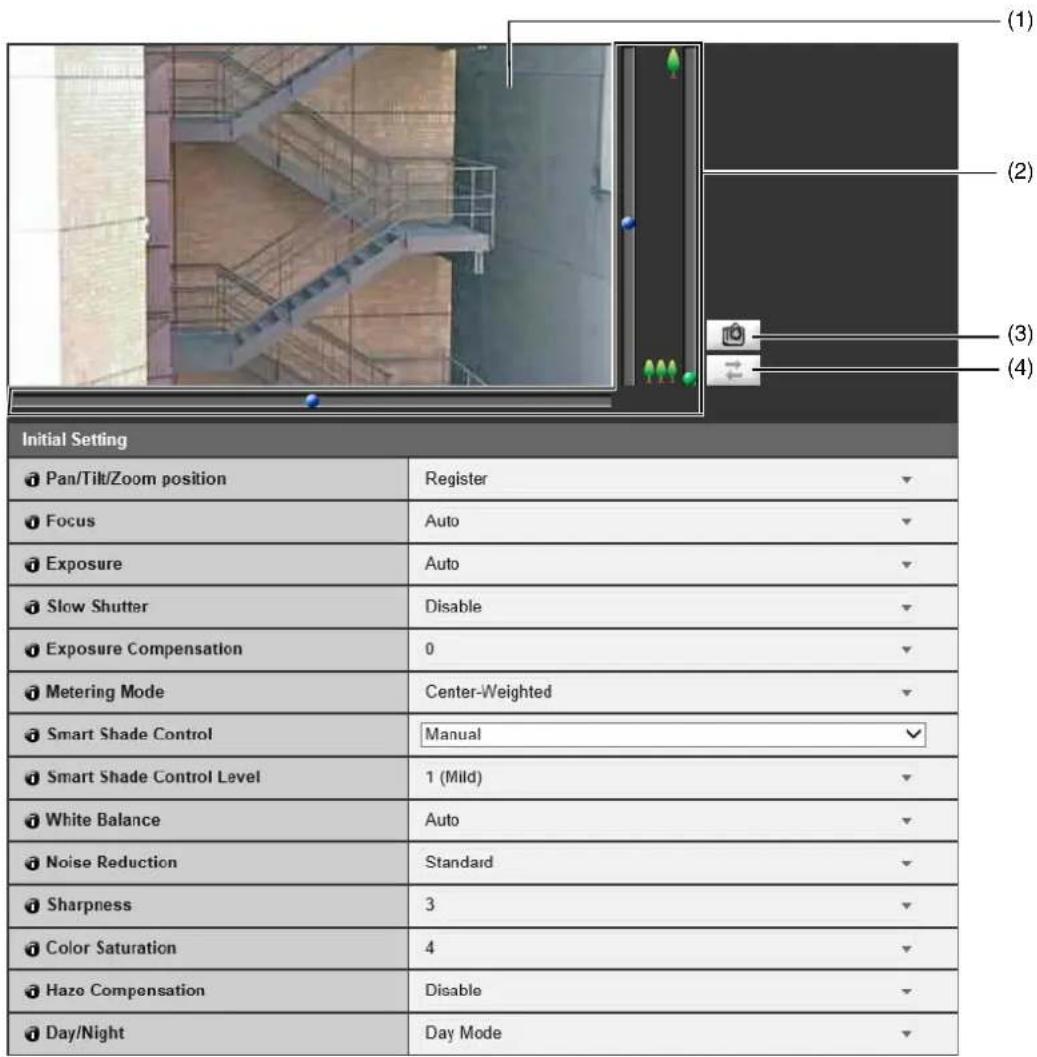Click the single tree telephoto icon
The height and width of the screenshot is (1057, 1037).
click(673, 63)
